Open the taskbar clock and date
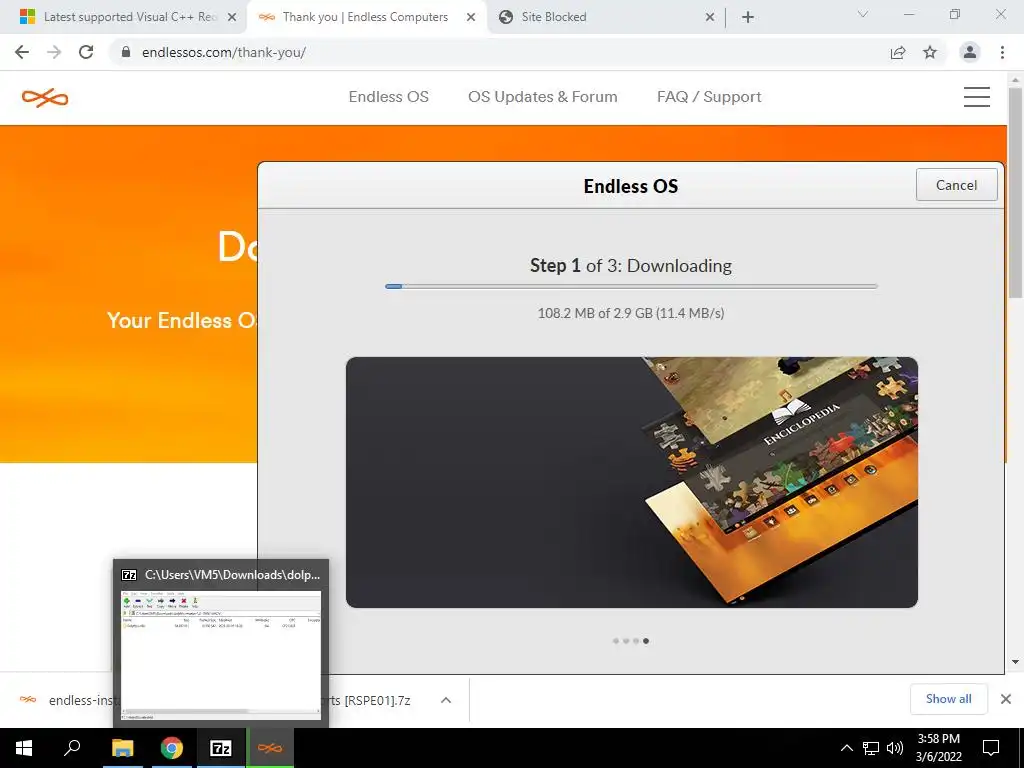Viewport: 1024px width, 768px height. coord(938,748)
